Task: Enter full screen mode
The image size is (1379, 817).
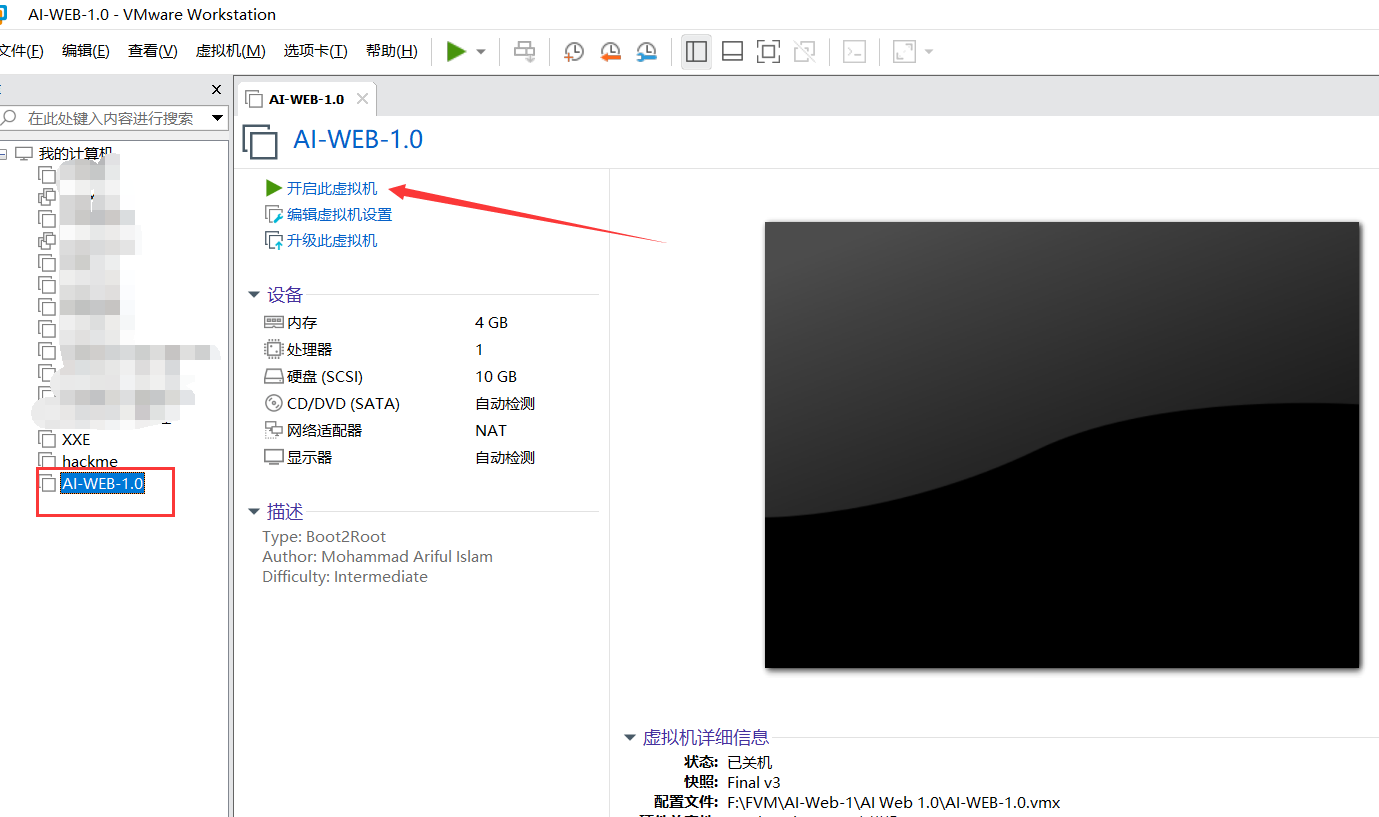Action: click(768, 51)
